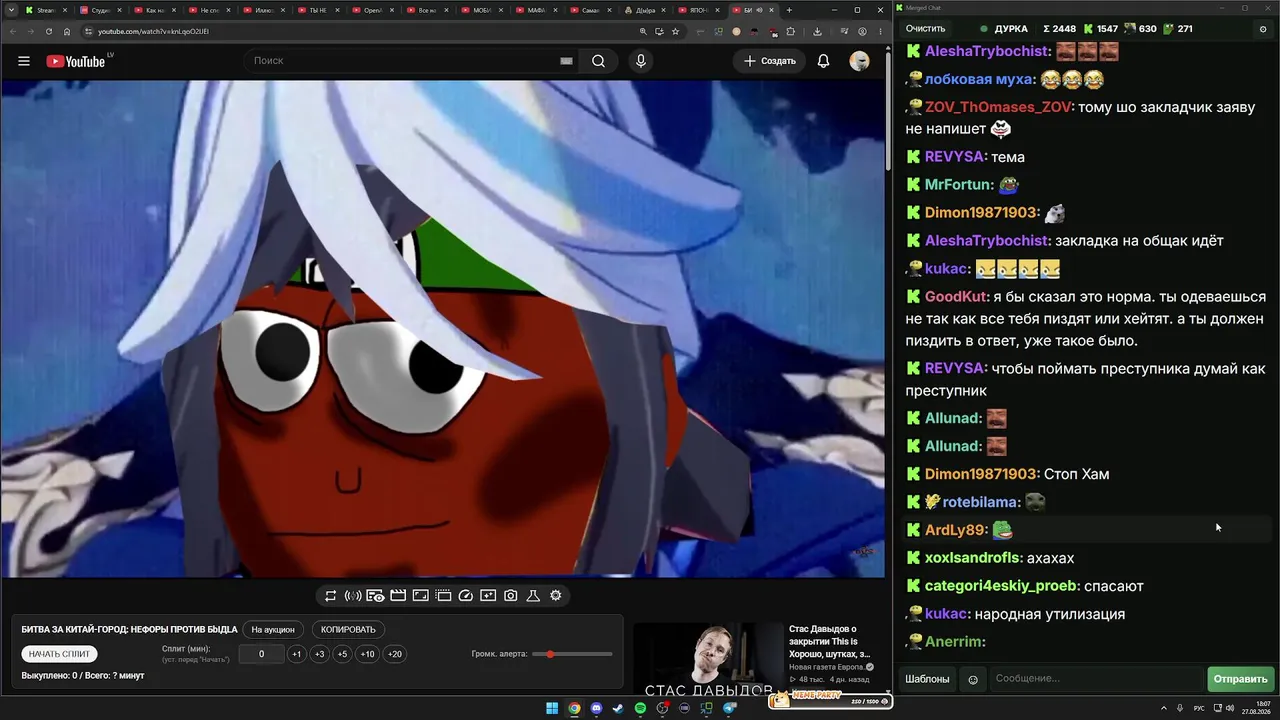
Task: Open the YouTube account avatar menu
Action: 859,61
